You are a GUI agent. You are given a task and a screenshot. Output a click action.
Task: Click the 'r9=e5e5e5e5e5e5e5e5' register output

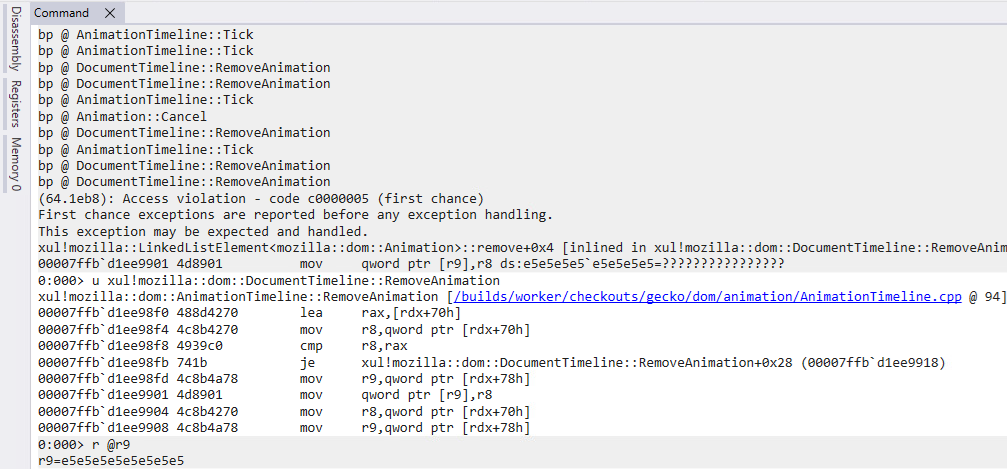point(111,461)
